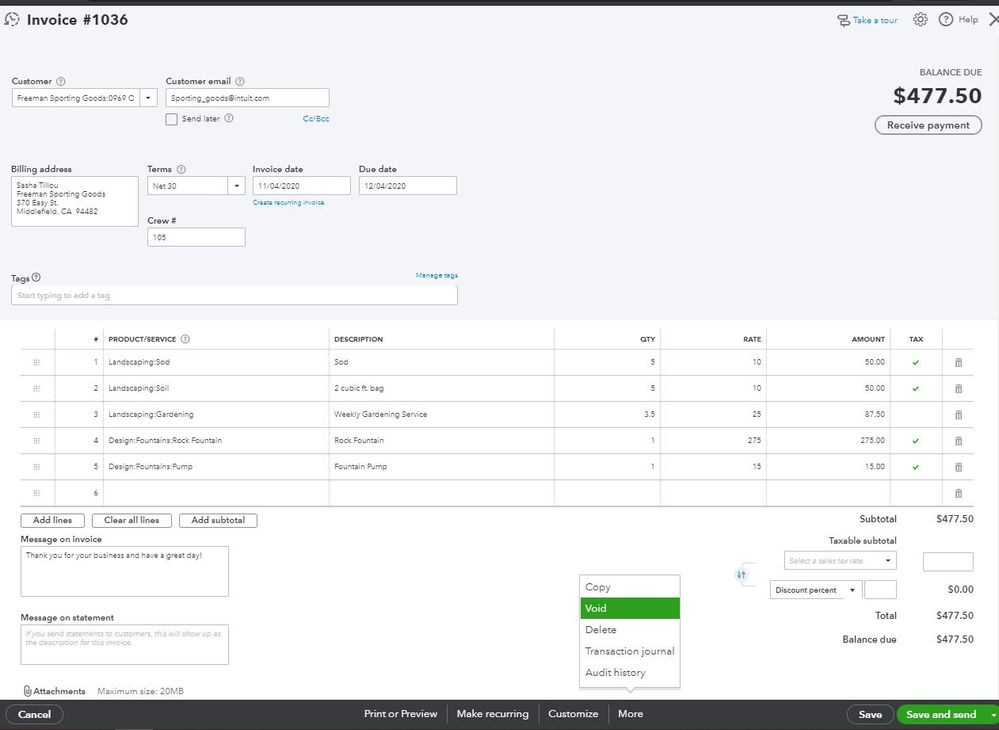
Task: Click the Add lines button
Action: (52, 520)
